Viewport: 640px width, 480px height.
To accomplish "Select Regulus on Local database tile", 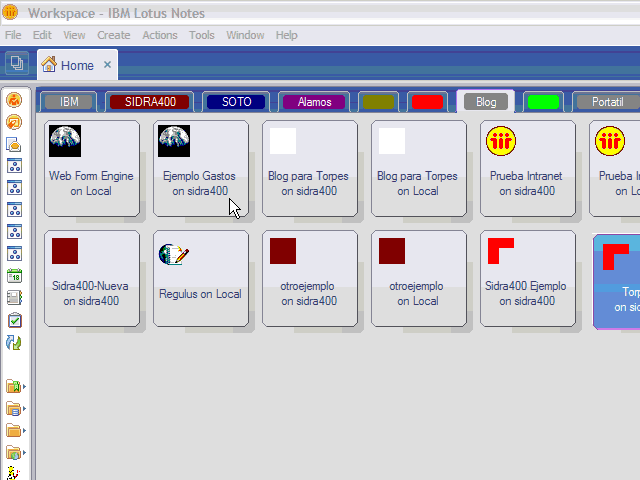I will coord(201,278).
